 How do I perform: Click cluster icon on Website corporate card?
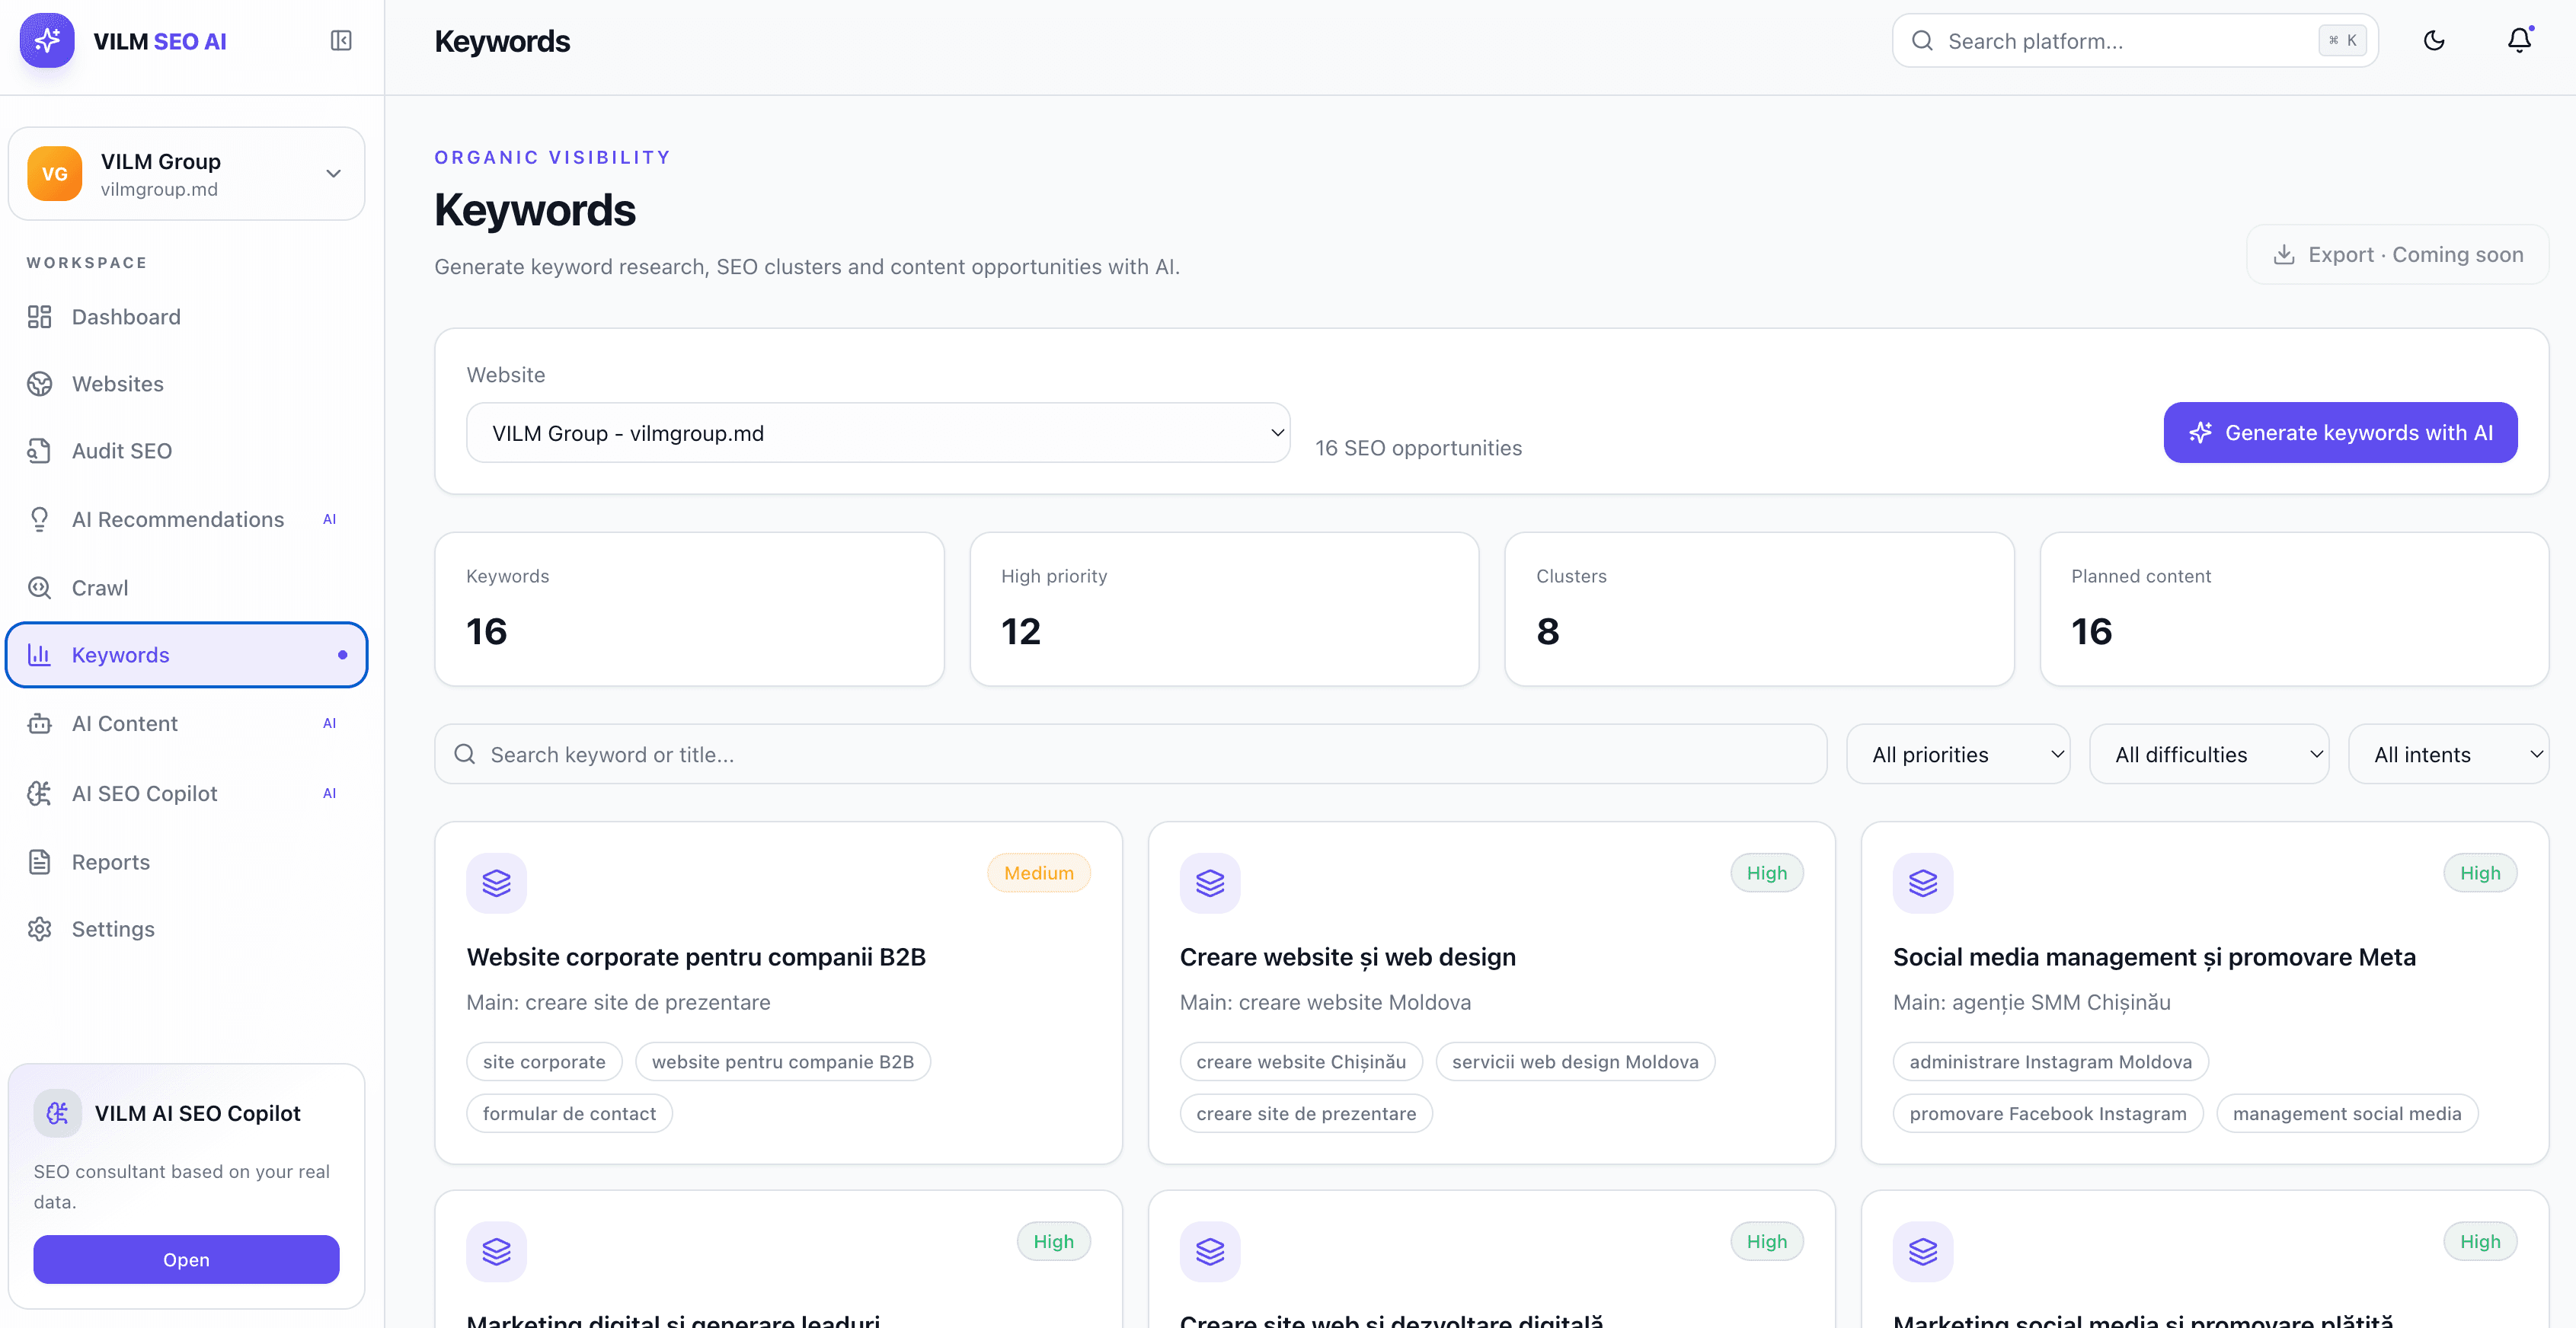(497, 883)
